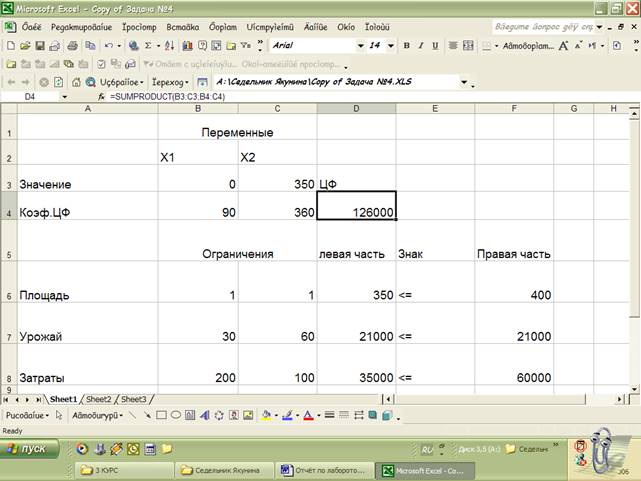
Task: Switch to the Sheet2 tab
Action: click(x=98, y=399)
